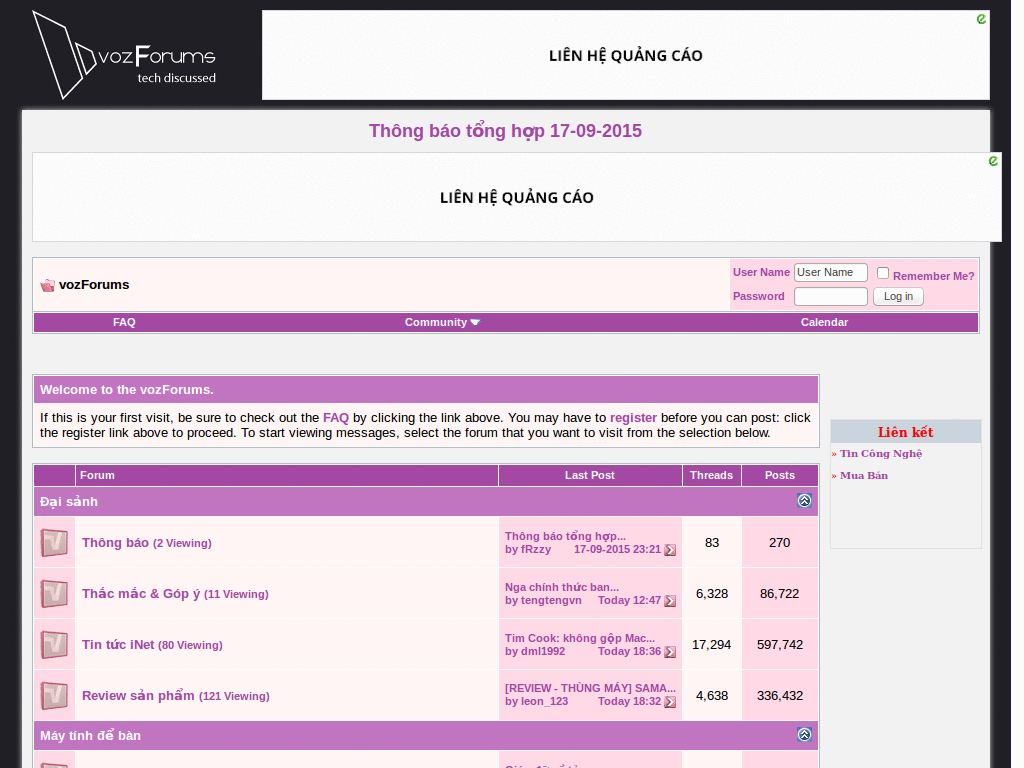Screen dimensions: 1024x768
Task: Click the vozForums logo in header
Action: 124,56
